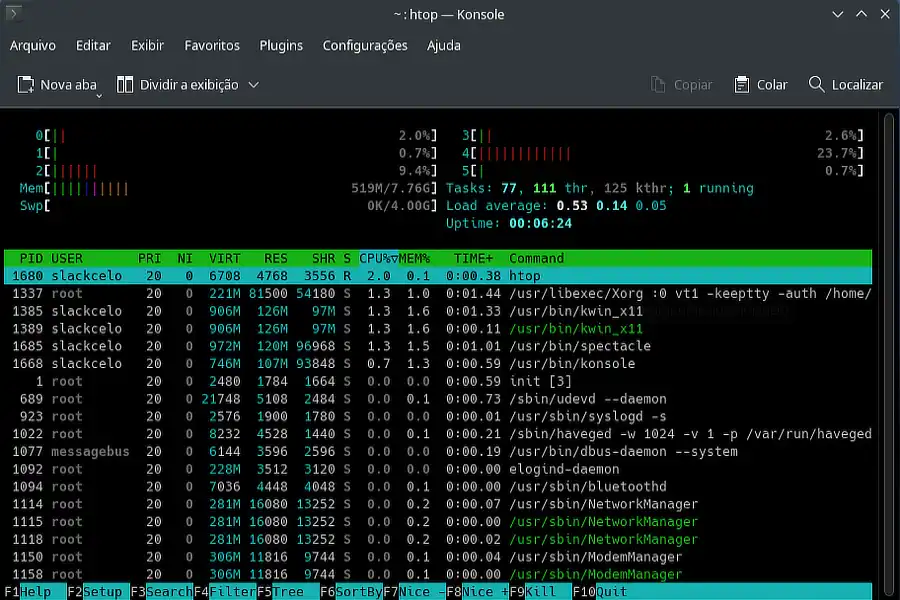The height and width of the screenshot is (600, 900).
Task: Select PID 1114 NetworkManager row
Action: 438,504
